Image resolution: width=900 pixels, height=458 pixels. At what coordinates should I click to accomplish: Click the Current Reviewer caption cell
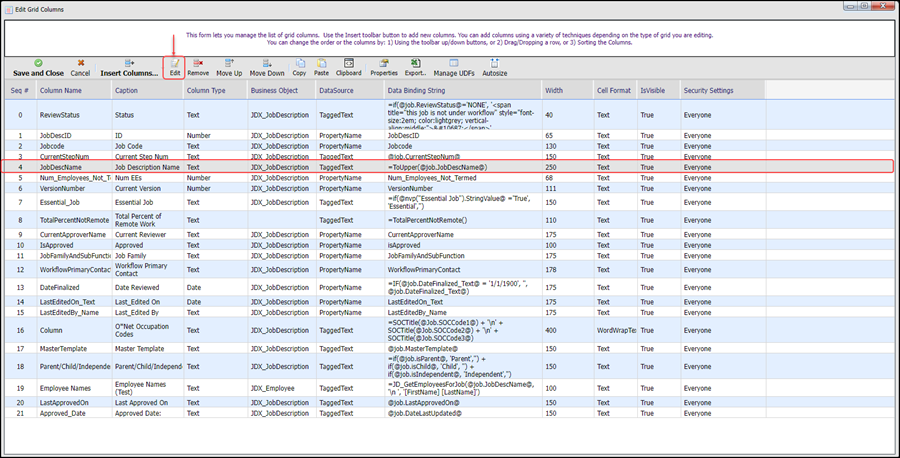148,234
